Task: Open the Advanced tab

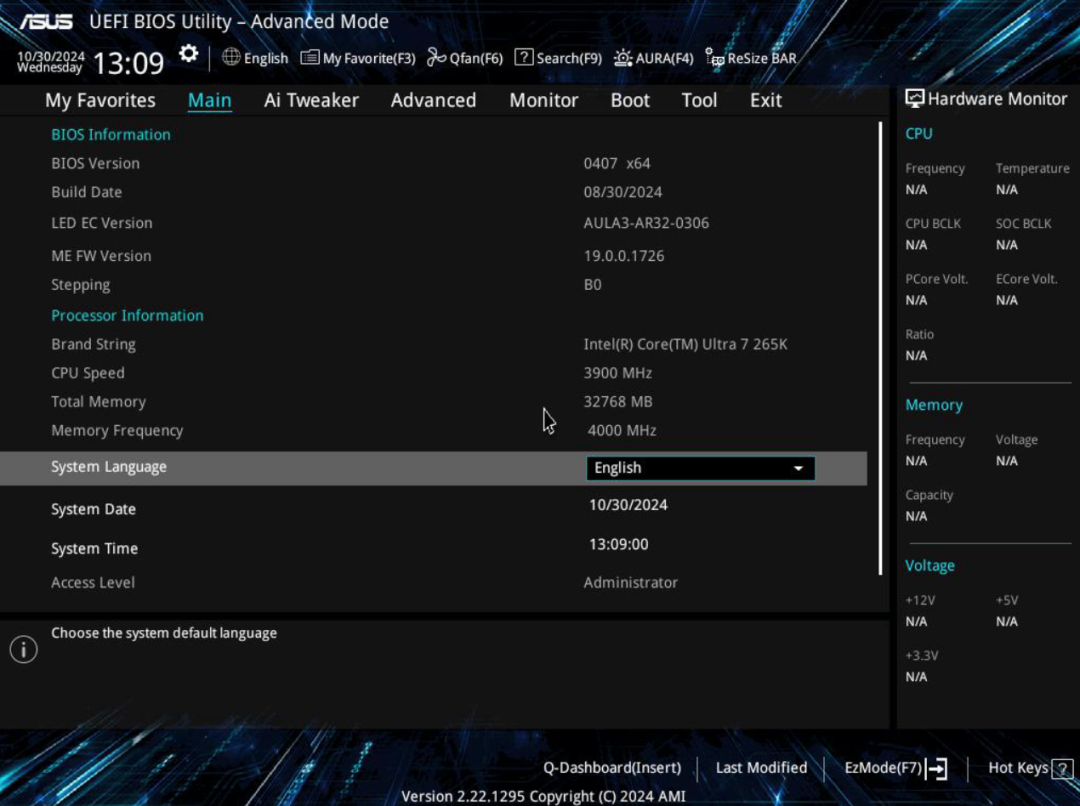Action: (x=433, y=100)
